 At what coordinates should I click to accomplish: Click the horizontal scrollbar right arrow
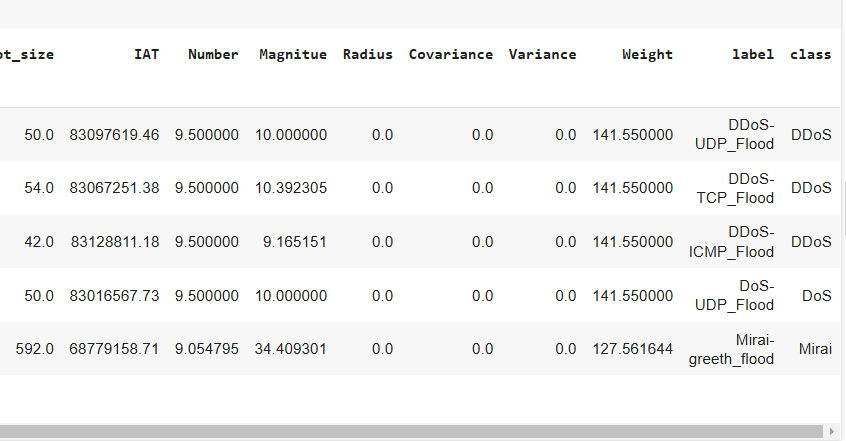pos(833,432)
